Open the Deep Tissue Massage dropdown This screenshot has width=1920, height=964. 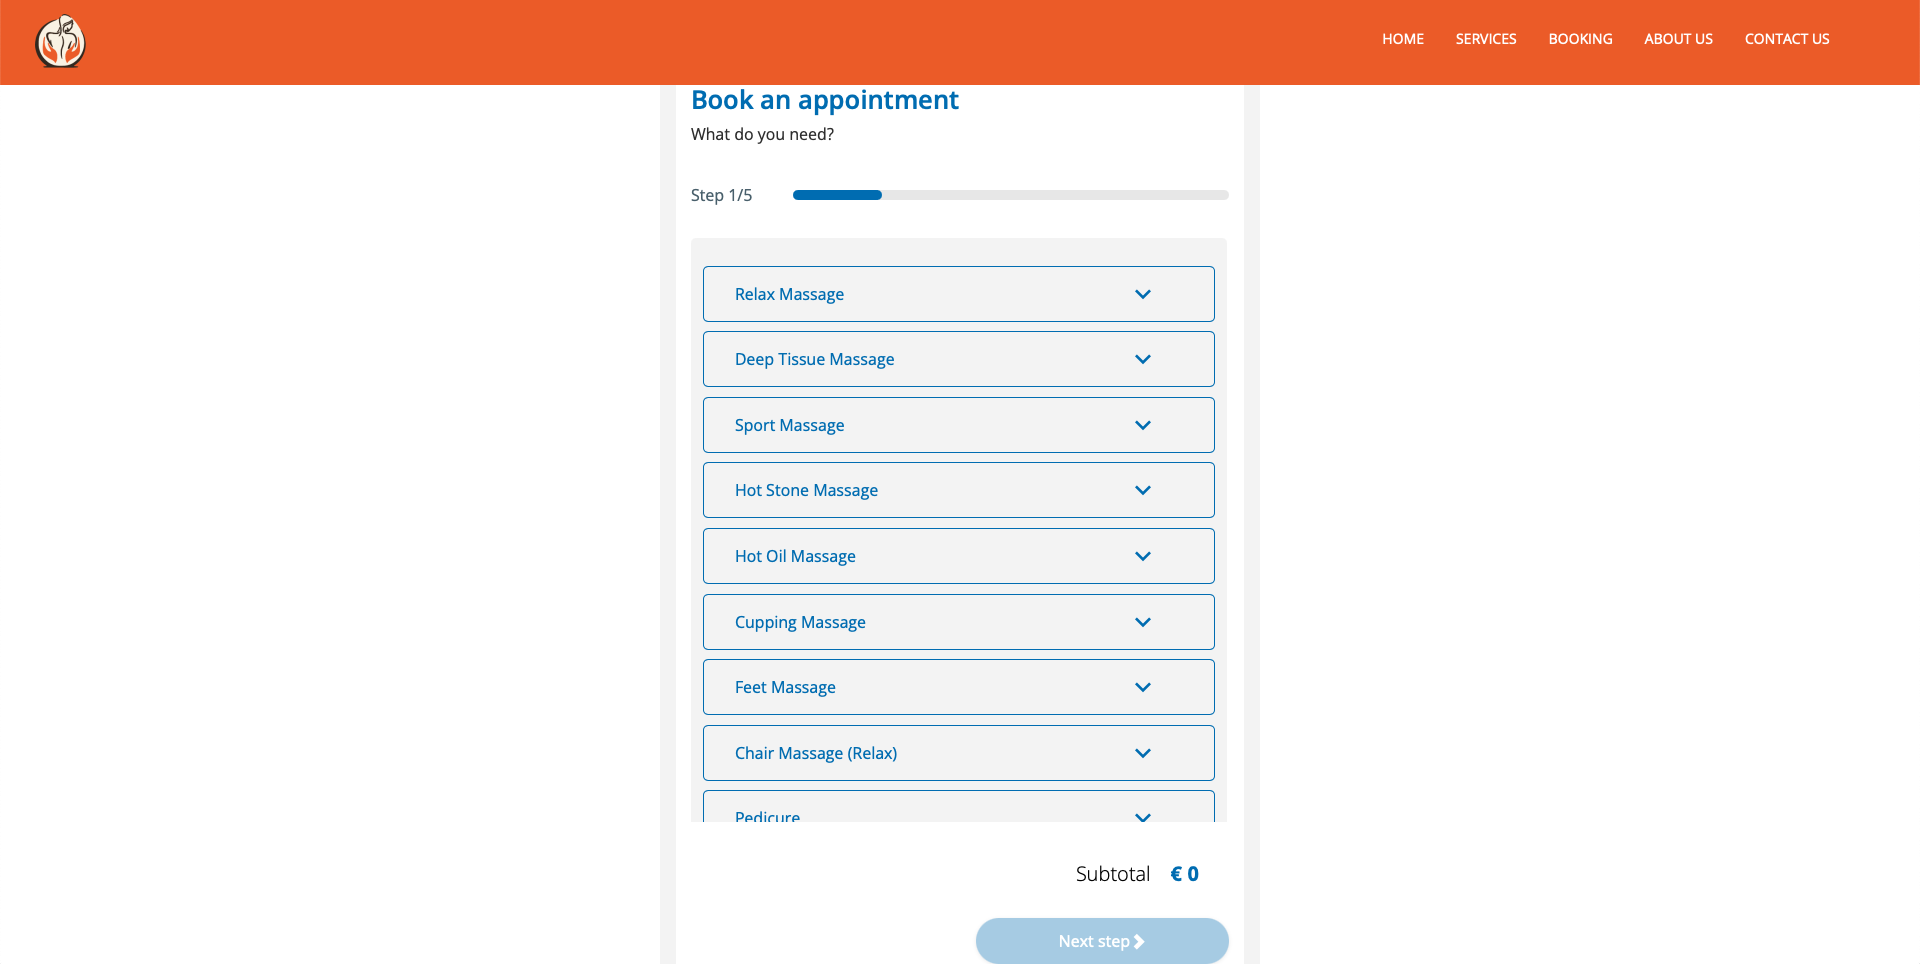814,359
